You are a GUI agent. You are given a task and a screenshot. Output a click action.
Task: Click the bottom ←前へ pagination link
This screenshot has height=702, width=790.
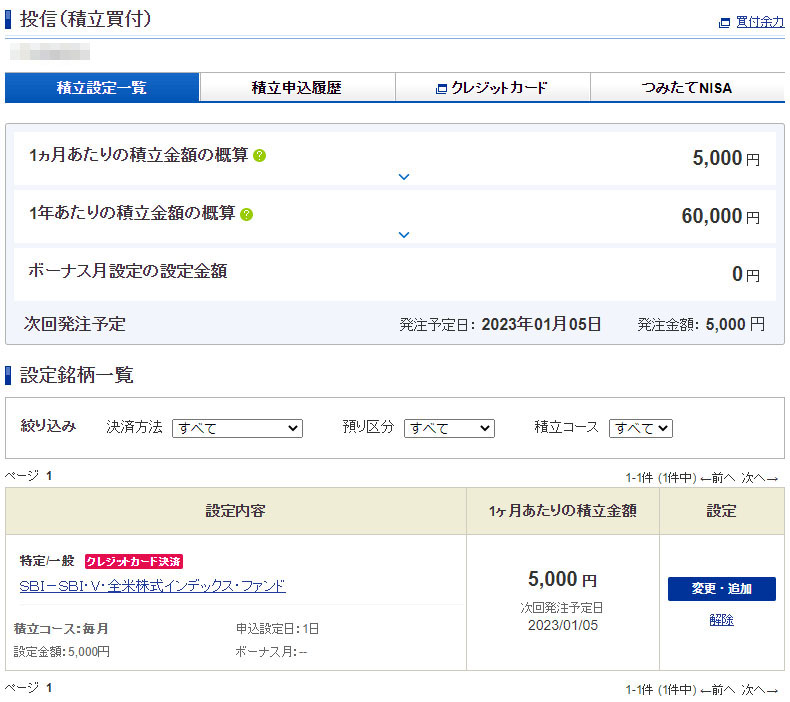[718, 689]
